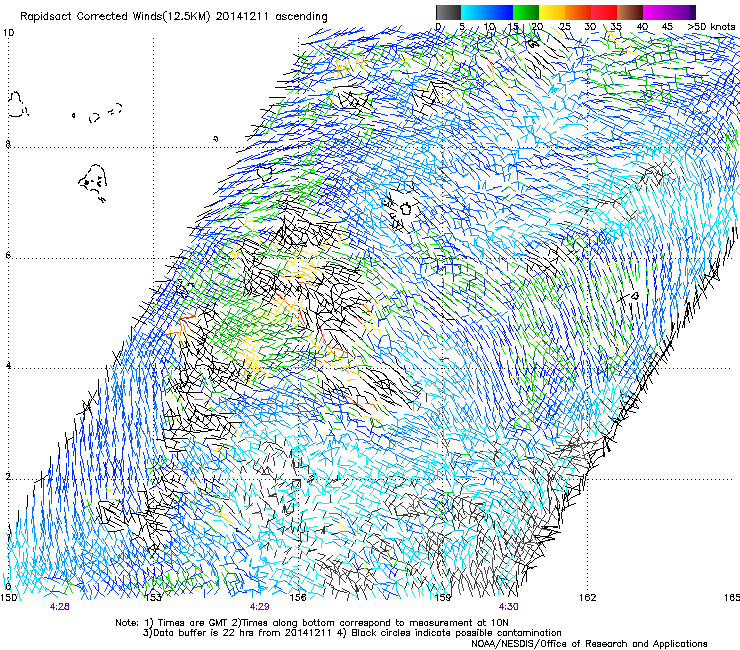Click the '35' label under the color bar
Image resolution: width=740 pixels, height=650 pixels.
point(615,27)
